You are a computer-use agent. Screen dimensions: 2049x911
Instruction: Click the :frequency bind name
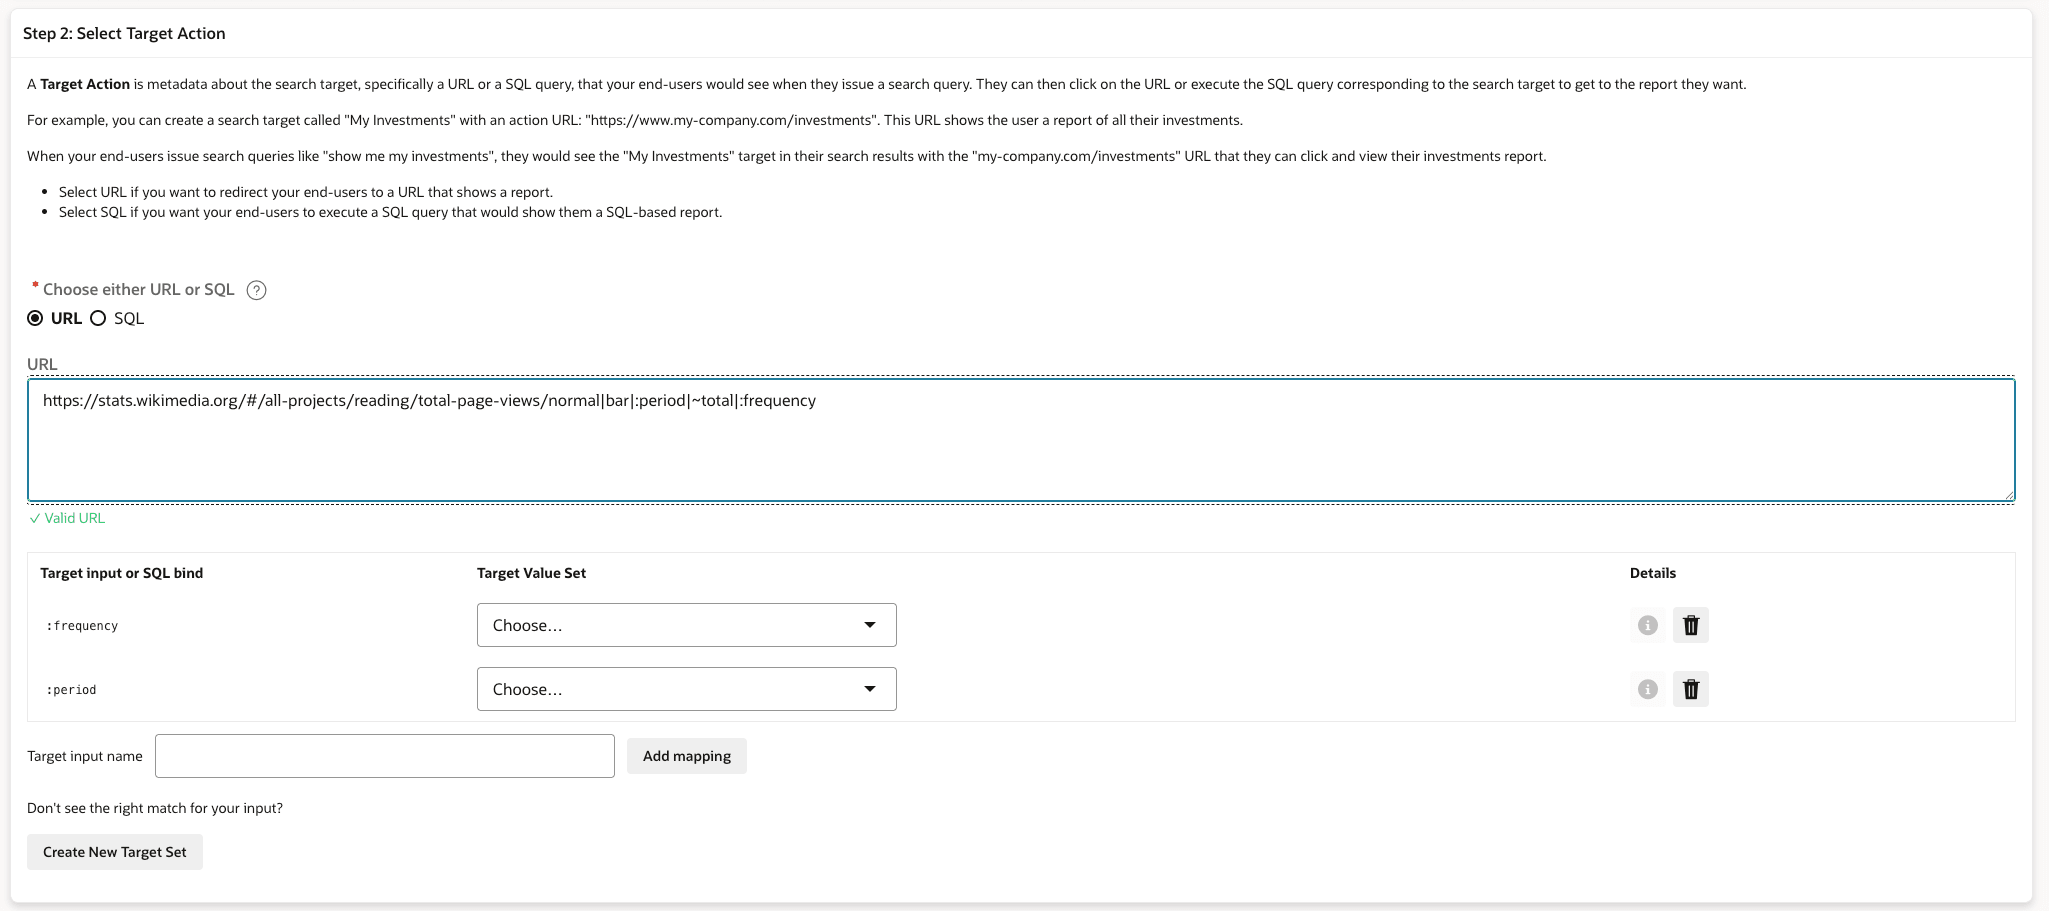click(x=82, y=626)
